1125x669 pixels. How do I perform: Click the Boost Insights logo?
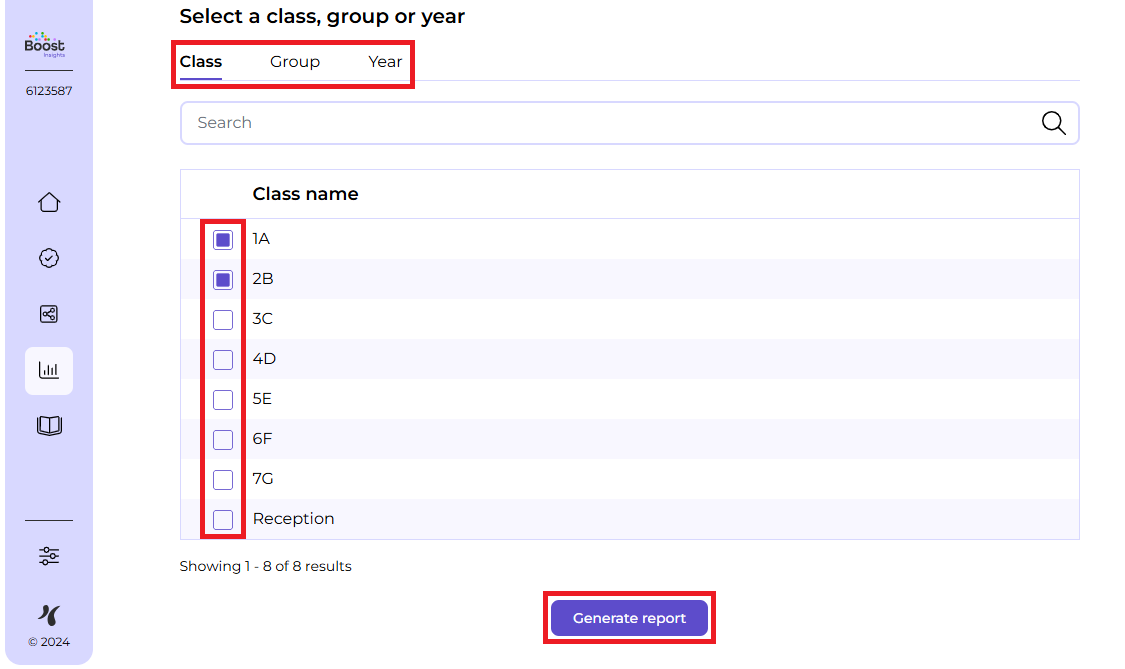(x=45, y=45)
